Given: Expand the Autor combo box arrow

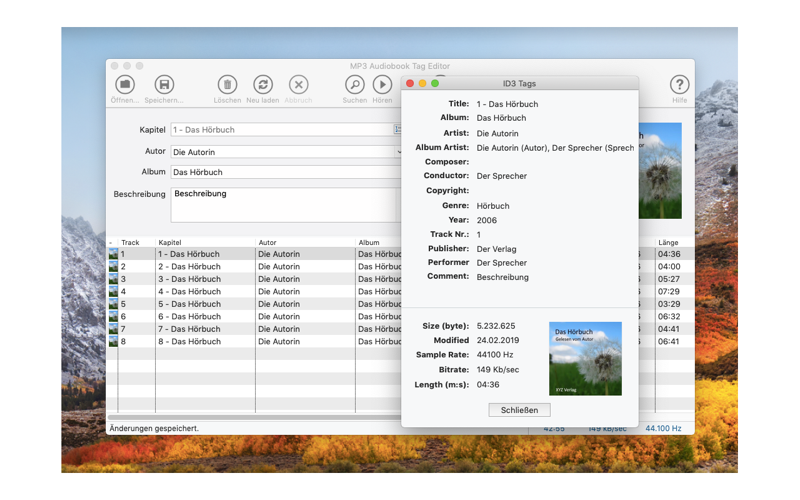Looking at the screenshot, I should coord(398,152).
